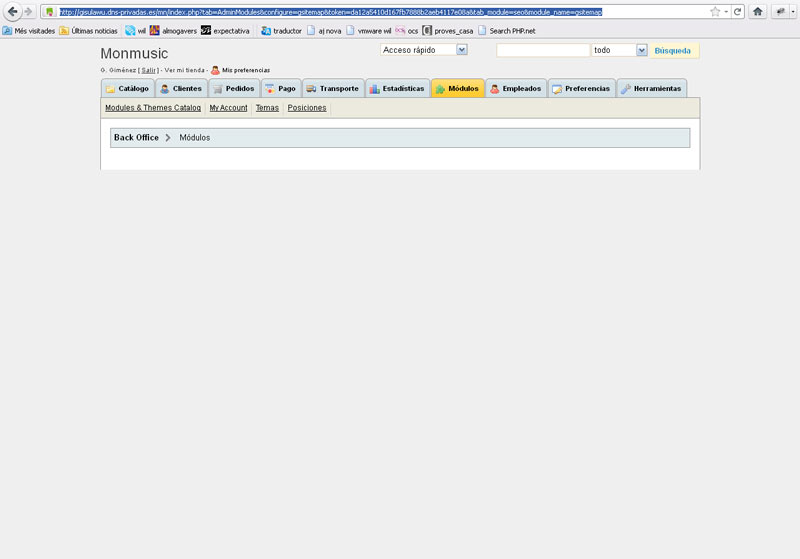
Task: Open the todo search scope dropdown
Action: click(619, 50)
